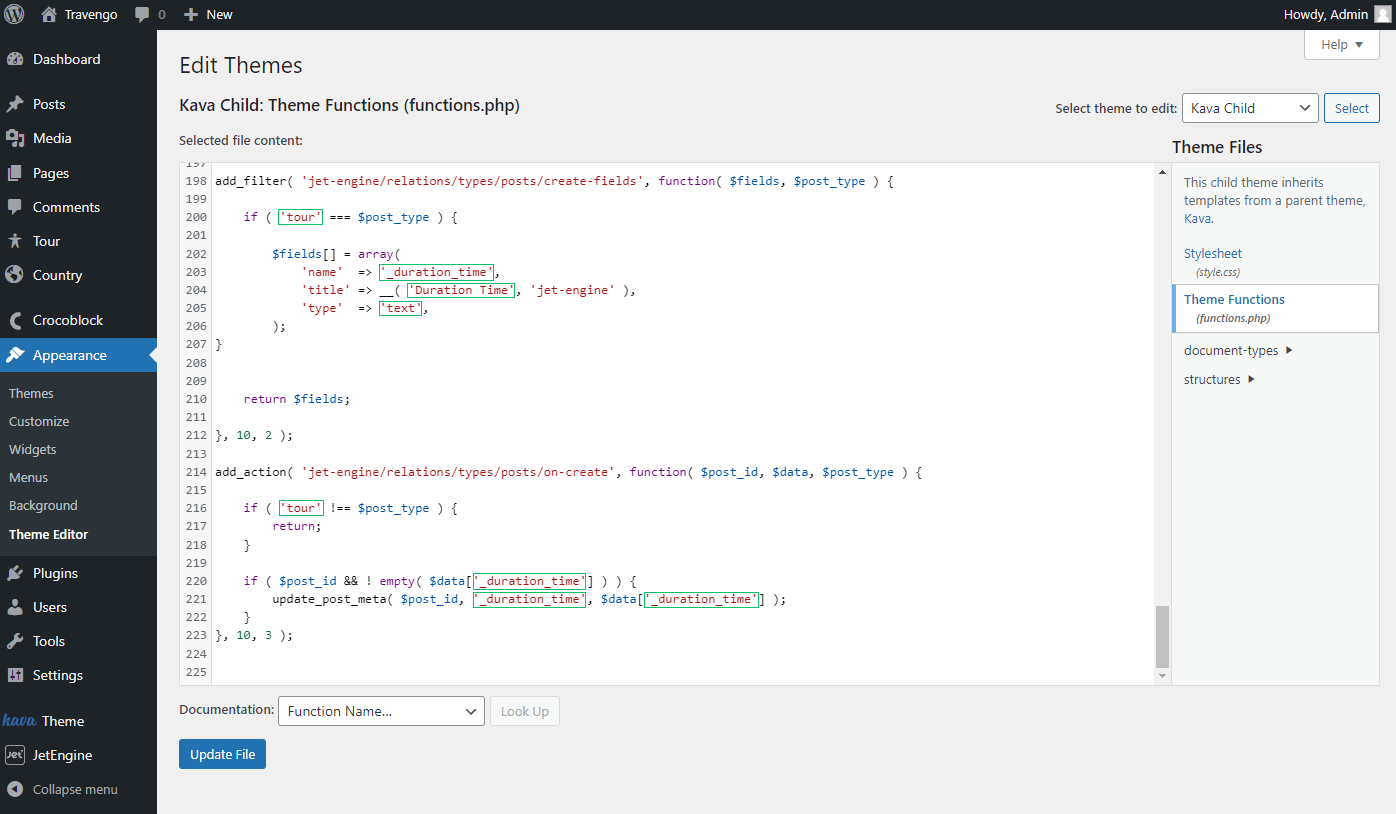Click the Country globe icon
The image size is (1396, 814).
15,275
